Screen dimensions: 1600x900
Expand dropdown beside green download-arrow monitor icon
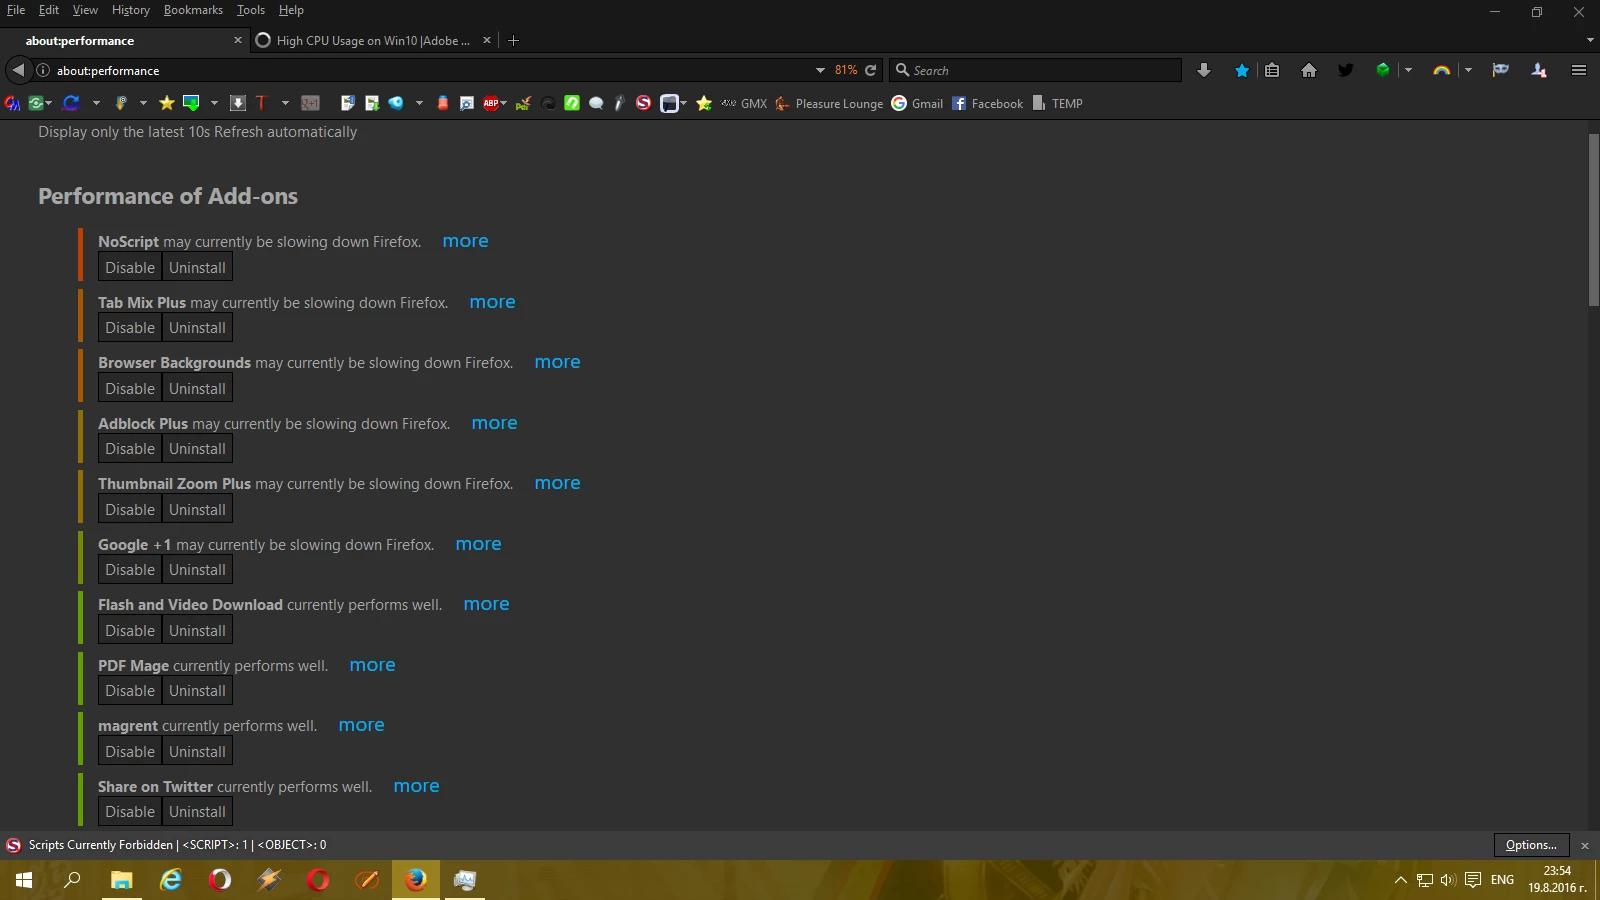(x=214, y=103)
